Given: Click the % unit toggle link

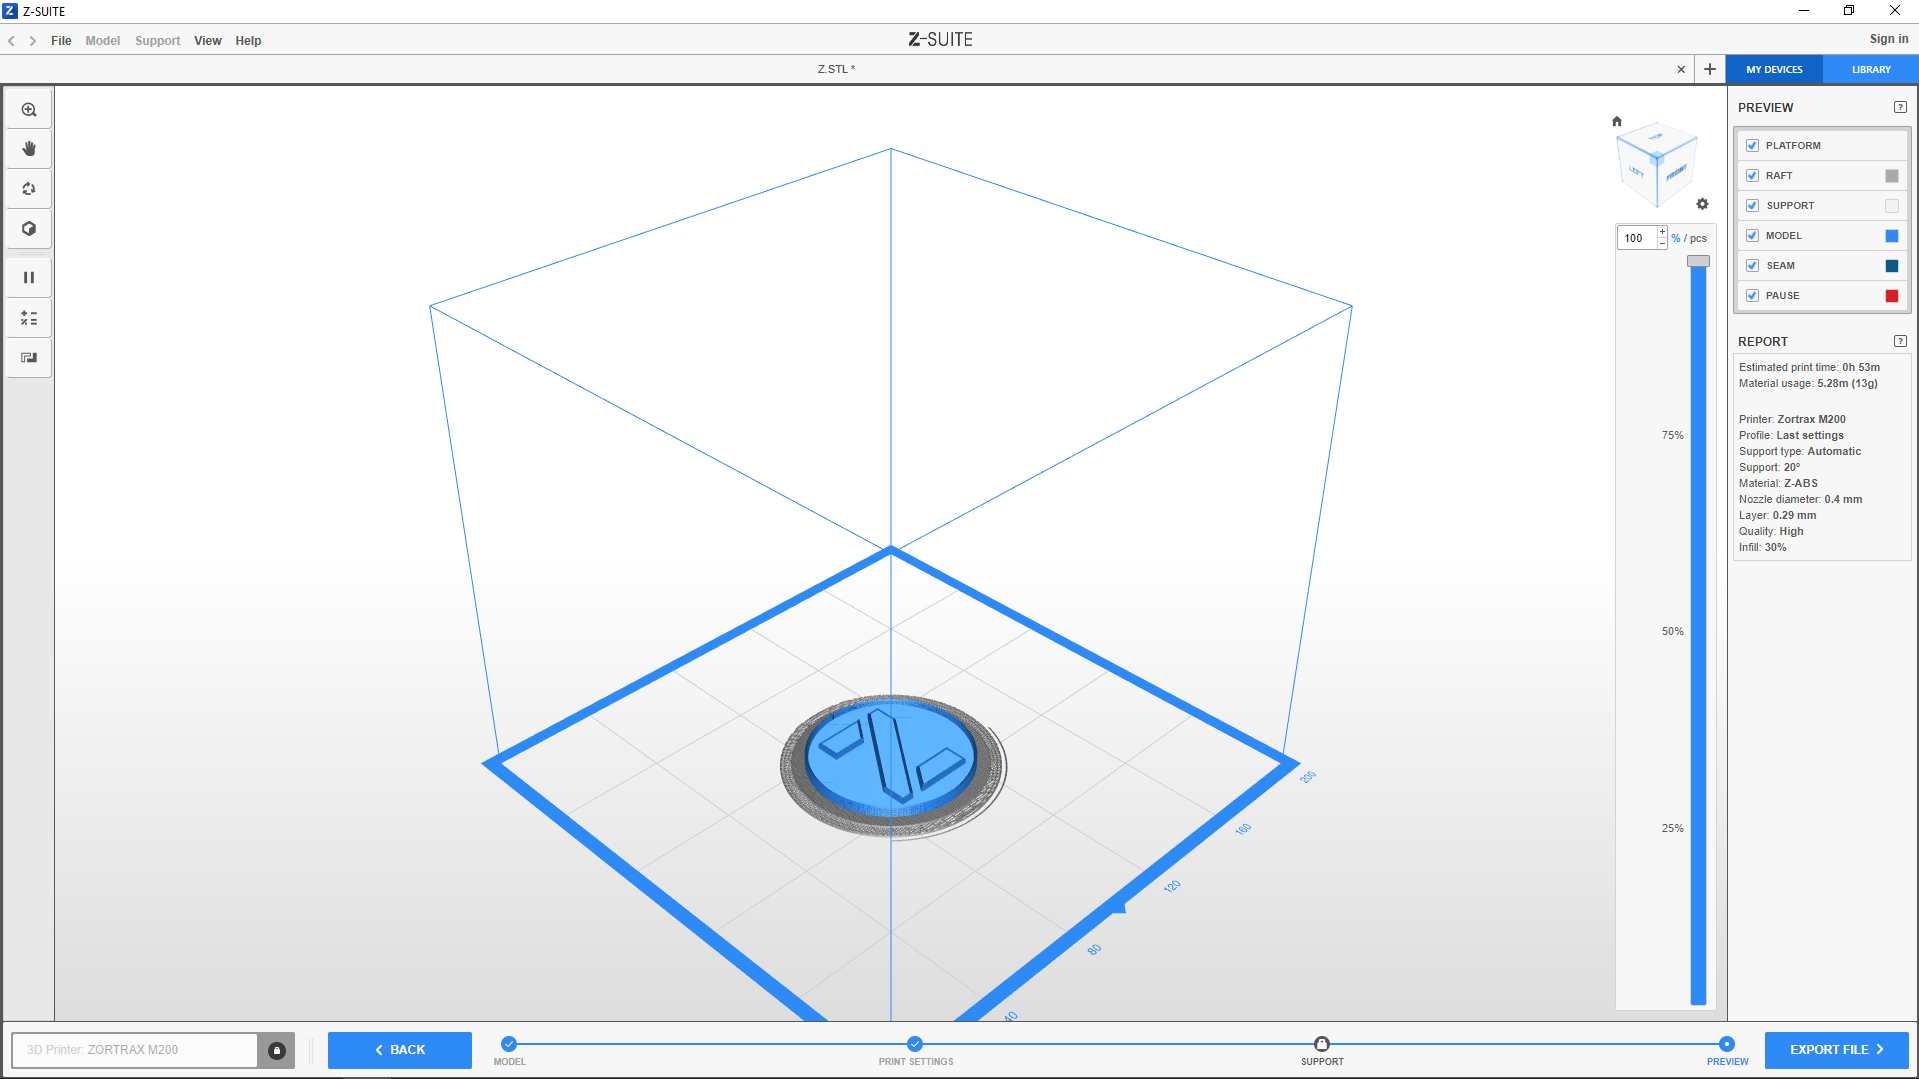Looking at the screenshot, I should (1676, 238).
